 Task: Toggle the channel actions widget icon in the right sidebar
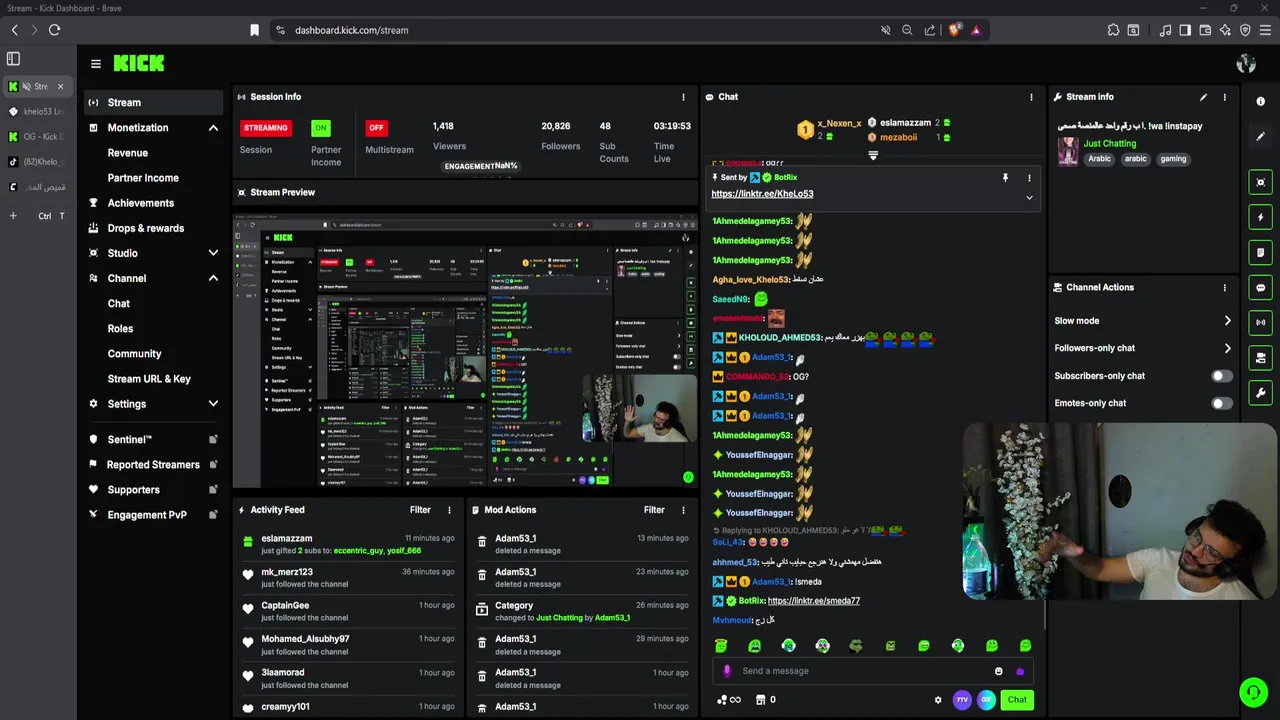(x=1260, y=357)
